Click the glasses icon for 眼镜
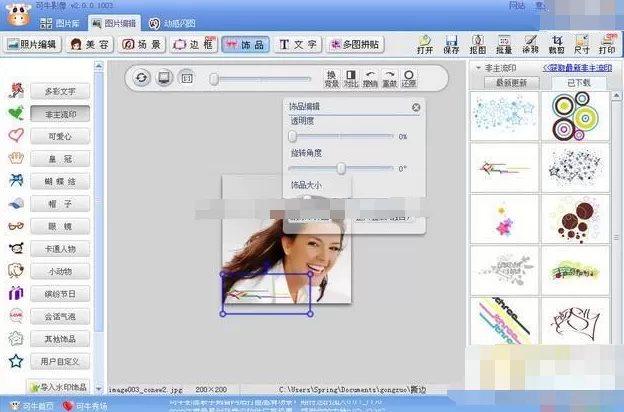 (16, 226)
